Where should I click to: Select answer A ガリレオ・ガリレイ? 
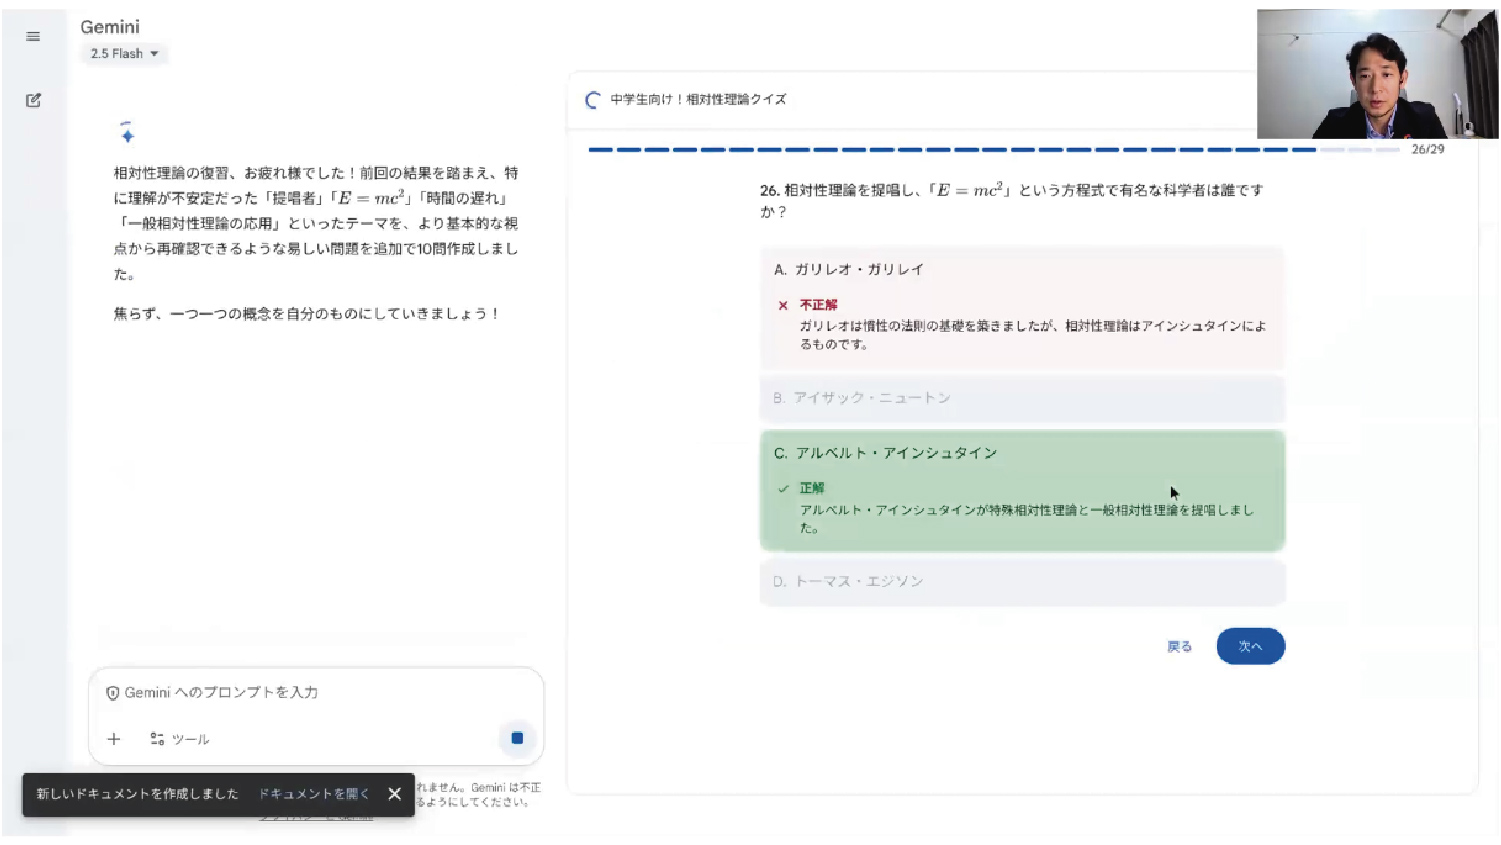1021,270
